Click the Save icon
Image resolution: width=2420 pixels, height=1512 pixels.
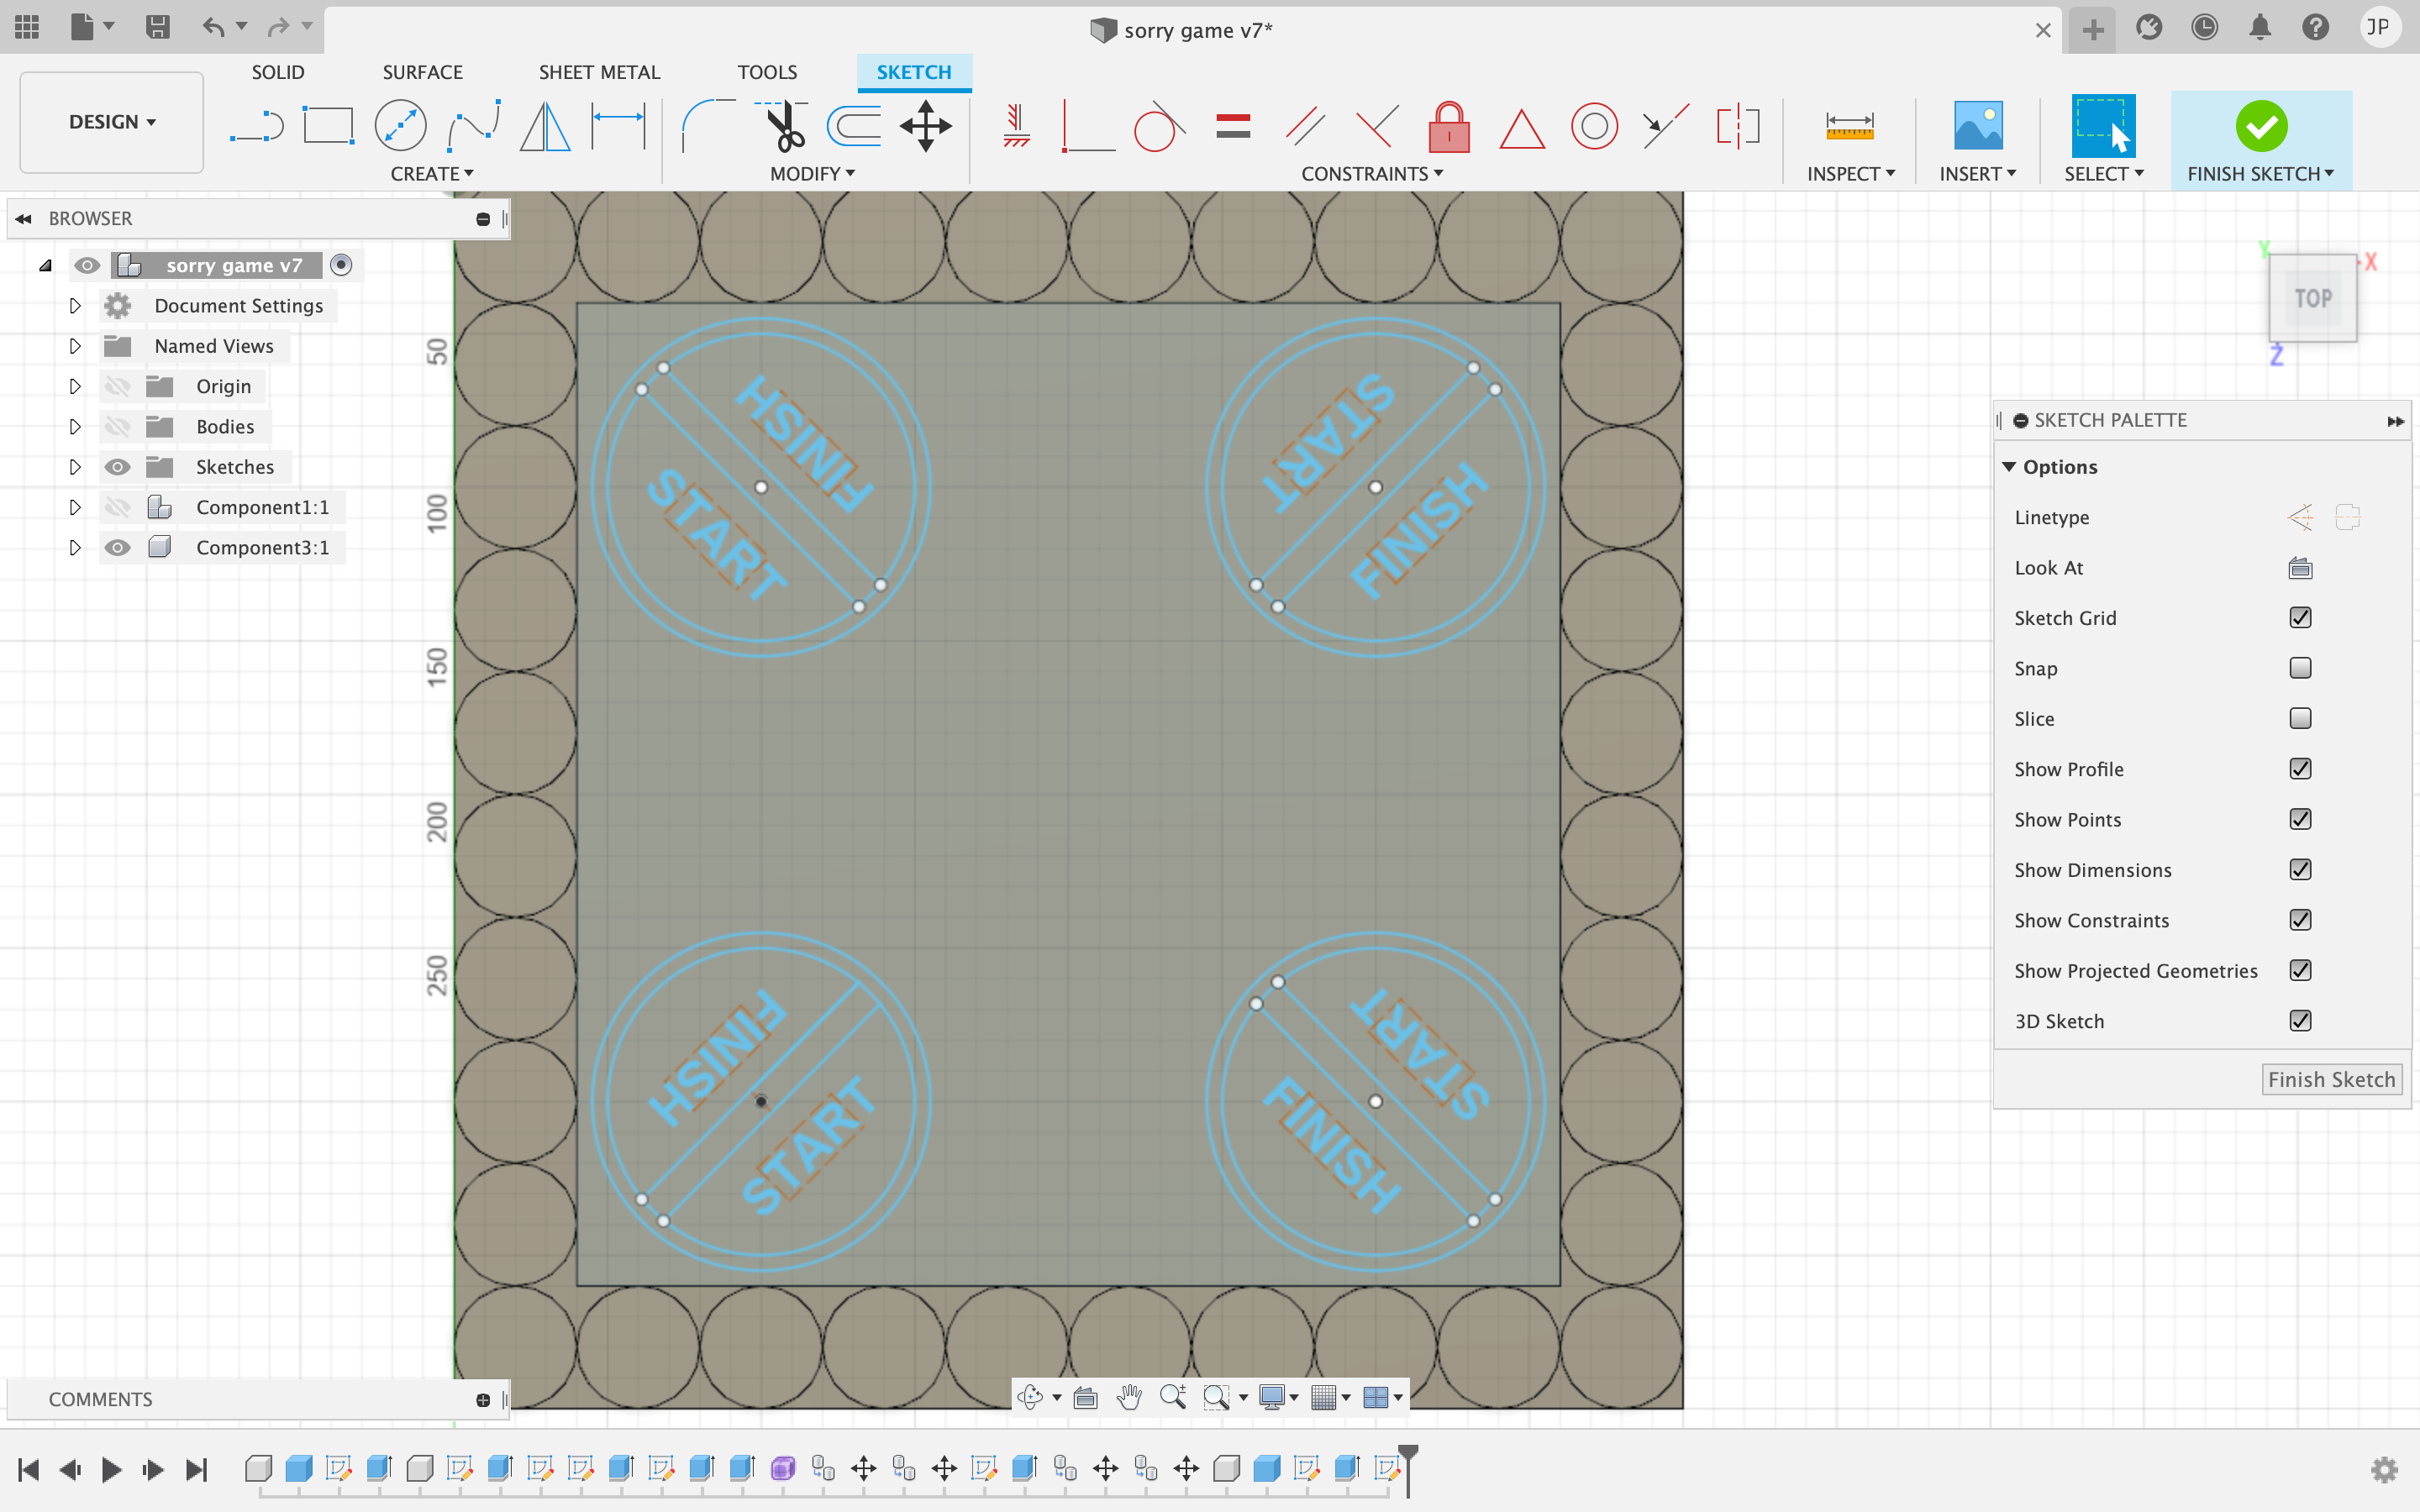point(157,27)
